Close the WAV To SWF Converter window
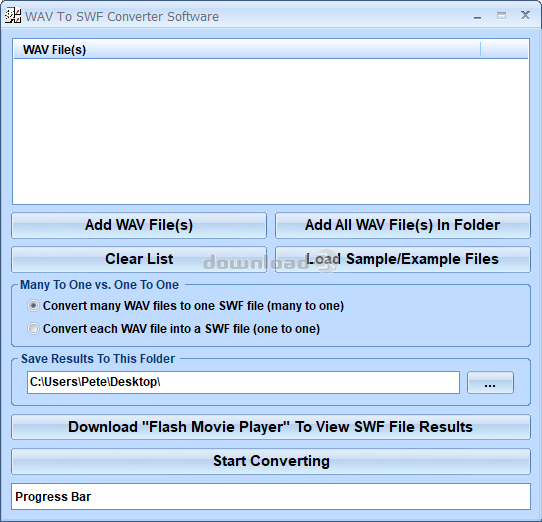This screenshot has width=542, height=522. 525,15
